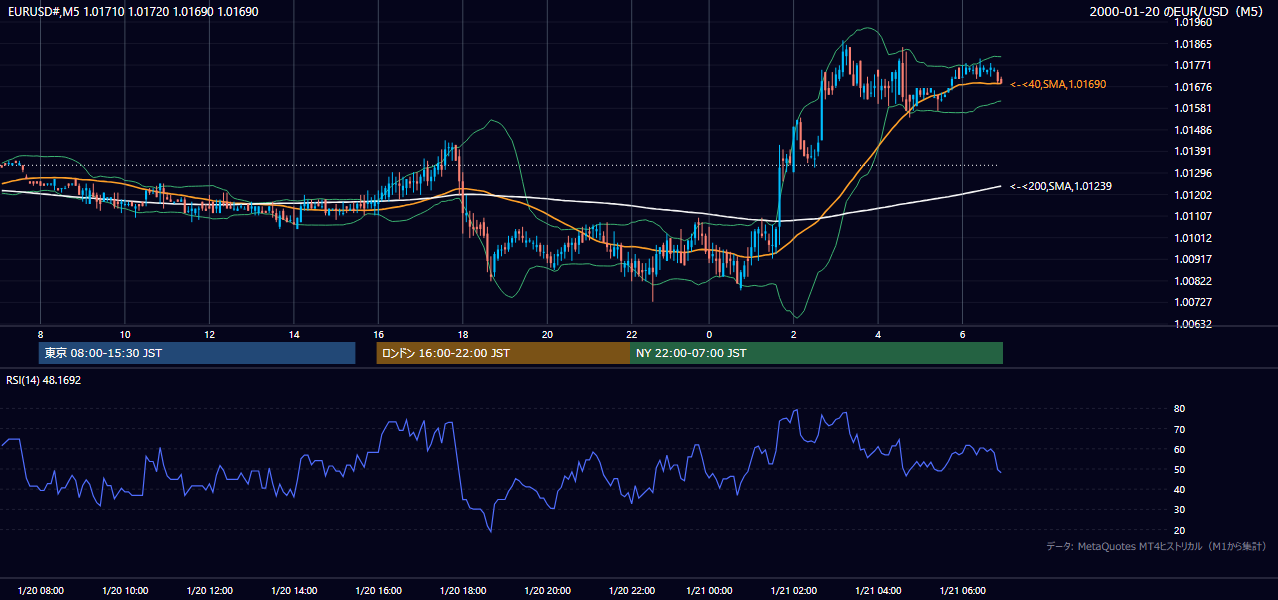1278x600 pixels.
Task: Click RSI scale level 80
Action: coord(1179,409)
